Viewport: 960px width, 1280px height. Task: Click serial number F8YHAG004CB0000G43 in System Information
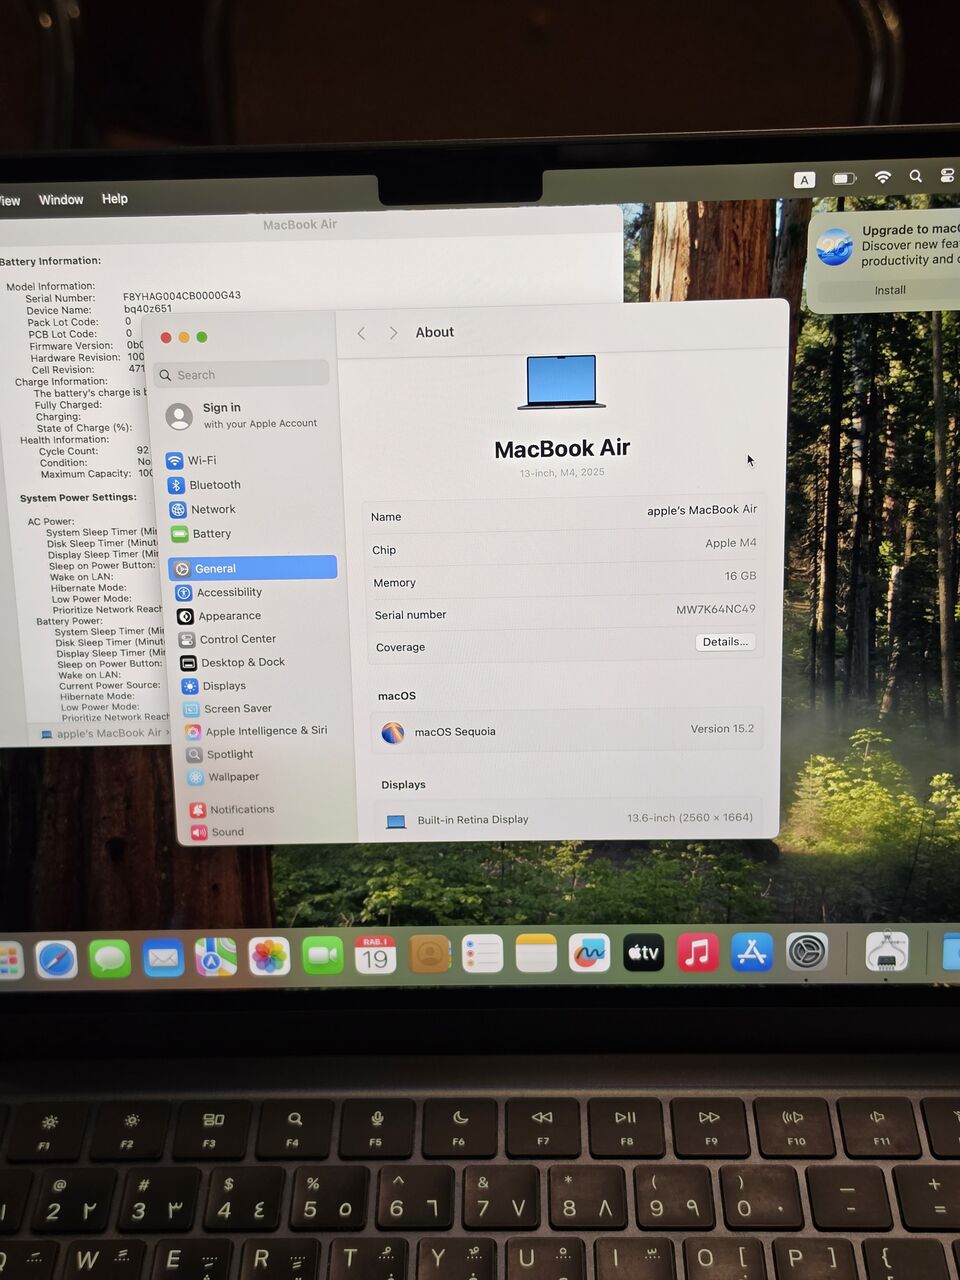(x=182, y=296)
